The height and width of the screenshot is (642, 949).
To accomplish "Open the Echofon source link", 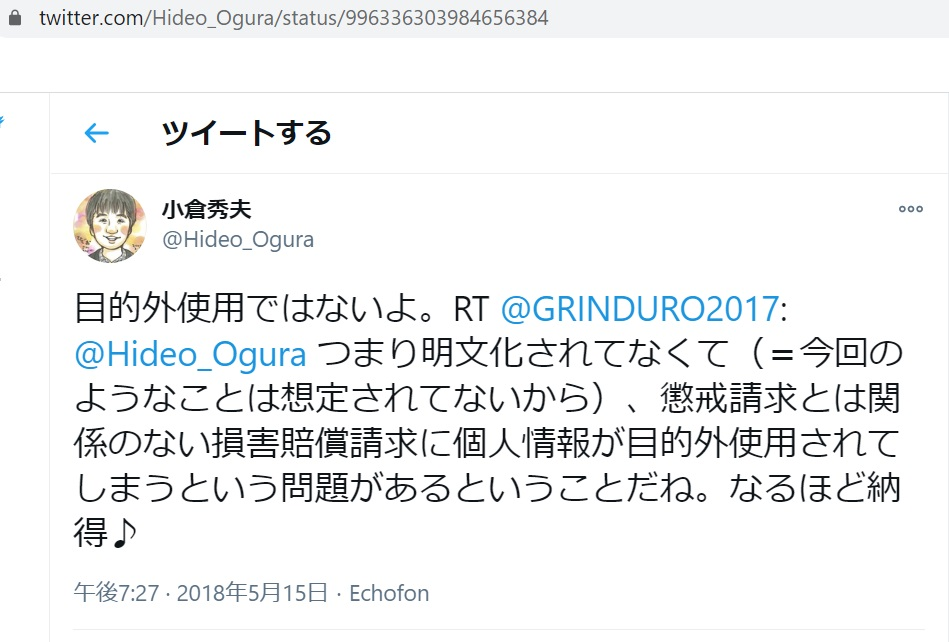I will 389,593.
